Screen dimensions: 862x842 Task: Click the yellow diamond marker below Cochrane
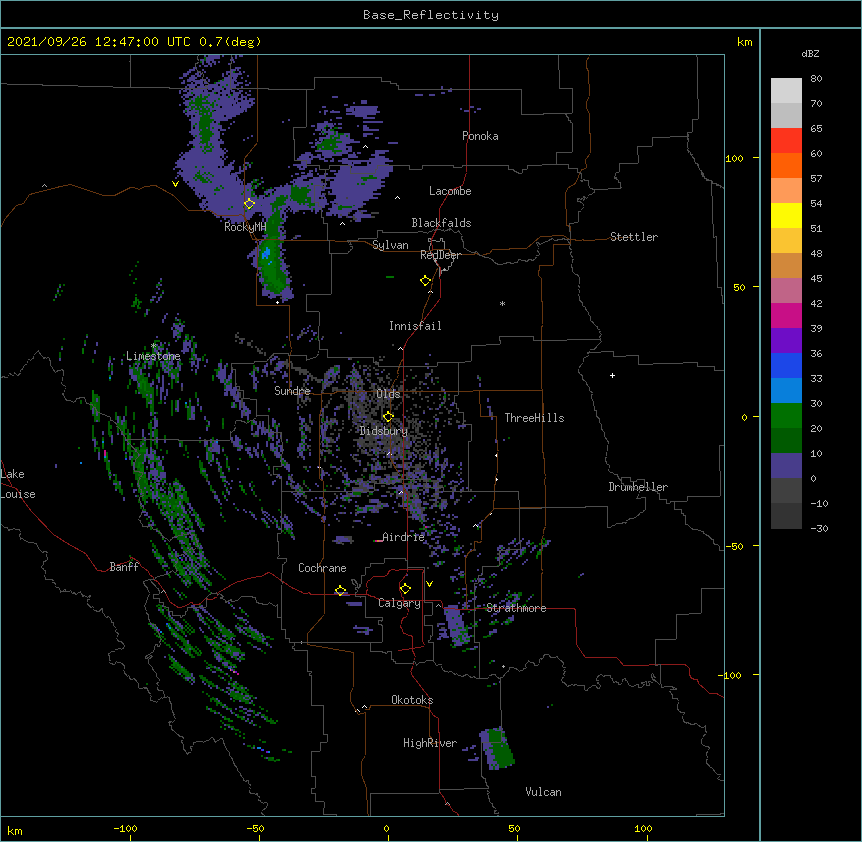click(340, 590)
